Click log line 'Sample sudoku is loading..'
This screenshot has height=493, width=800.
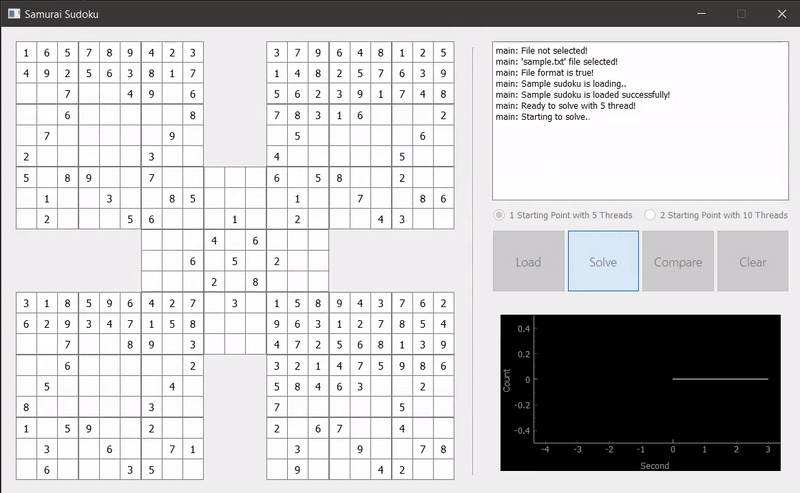tap(561, 84)
